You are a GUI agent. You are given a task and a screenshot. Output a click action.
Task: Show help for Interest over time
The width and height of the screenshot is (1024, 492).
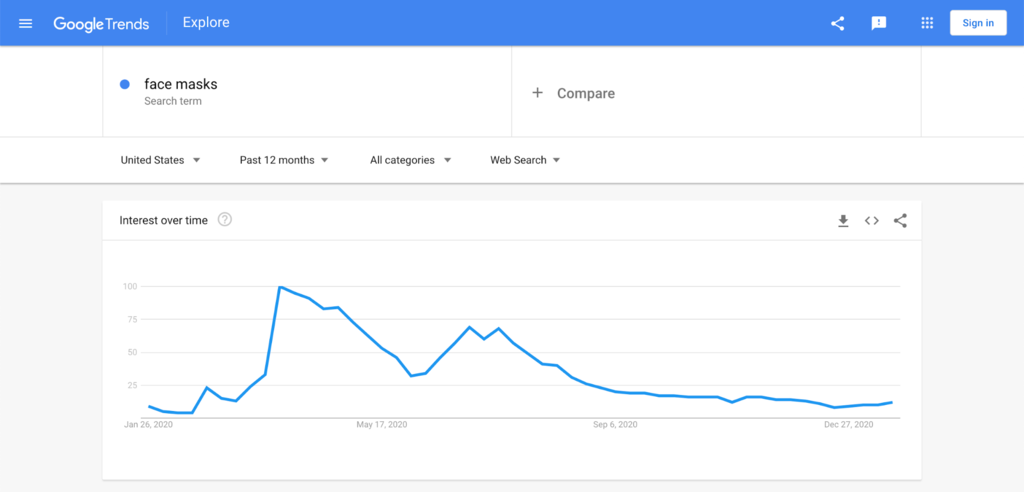tap(225, 220)
